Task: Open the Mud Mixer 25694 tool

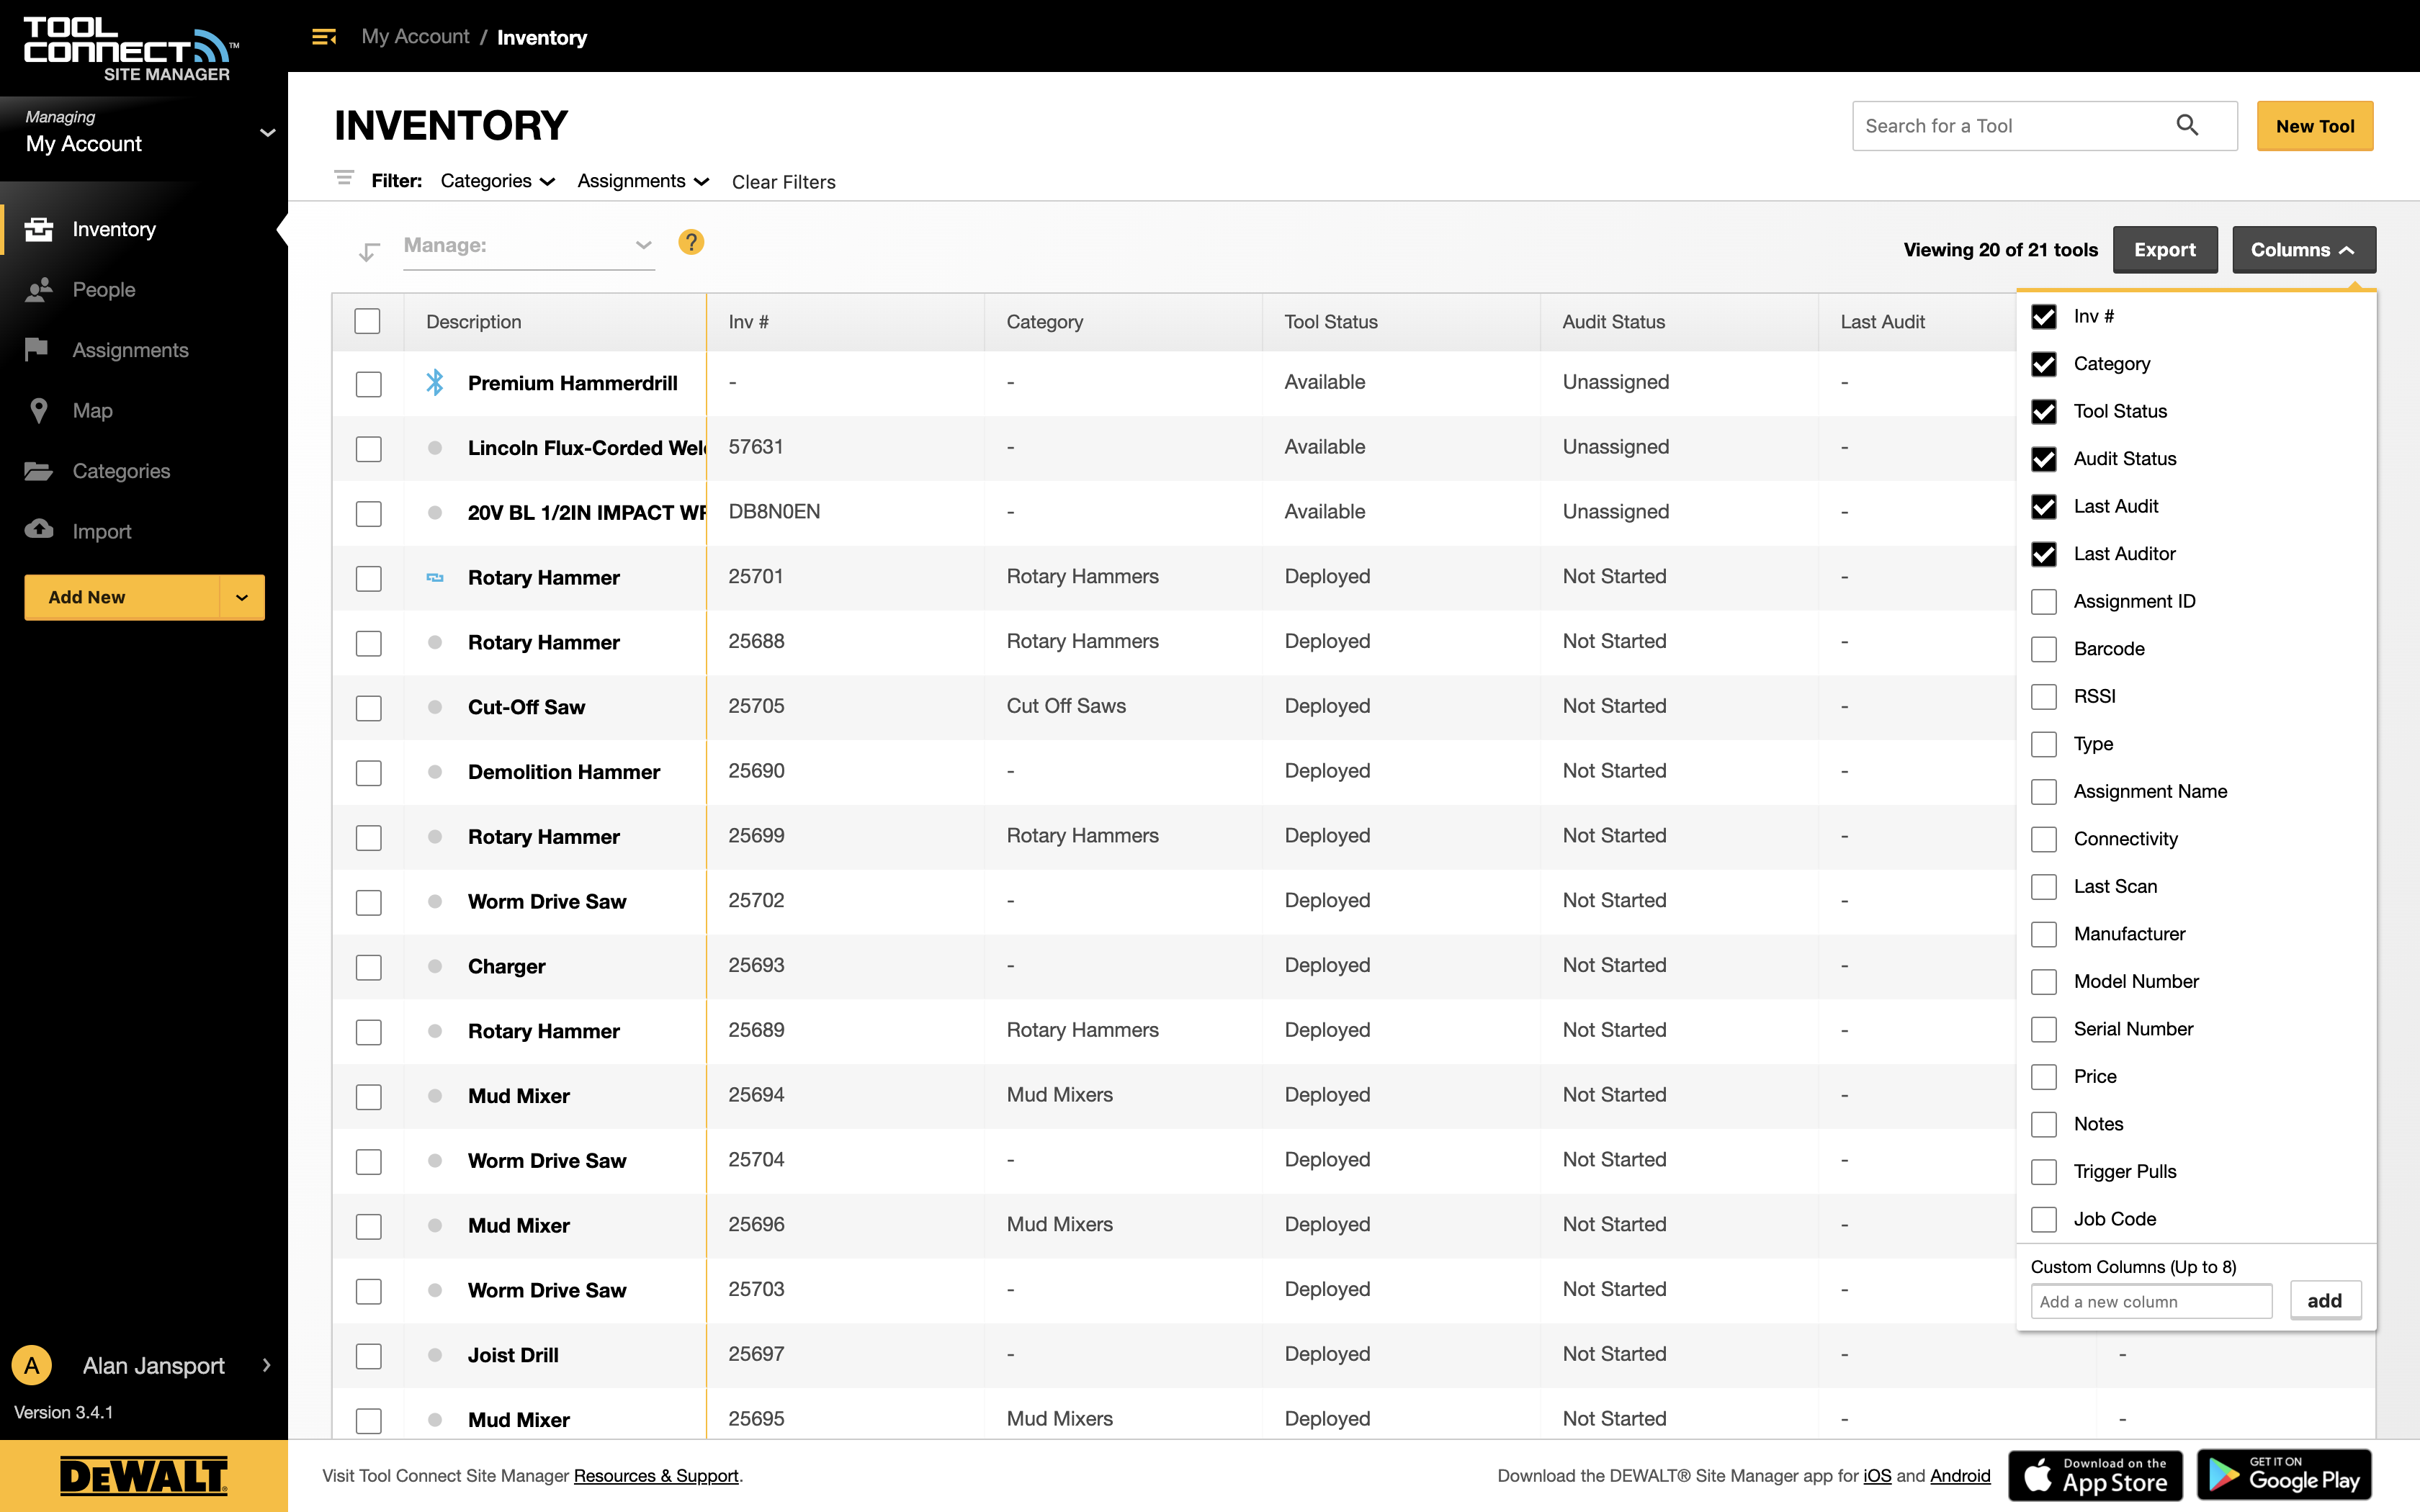Action: pos(518,1095)
